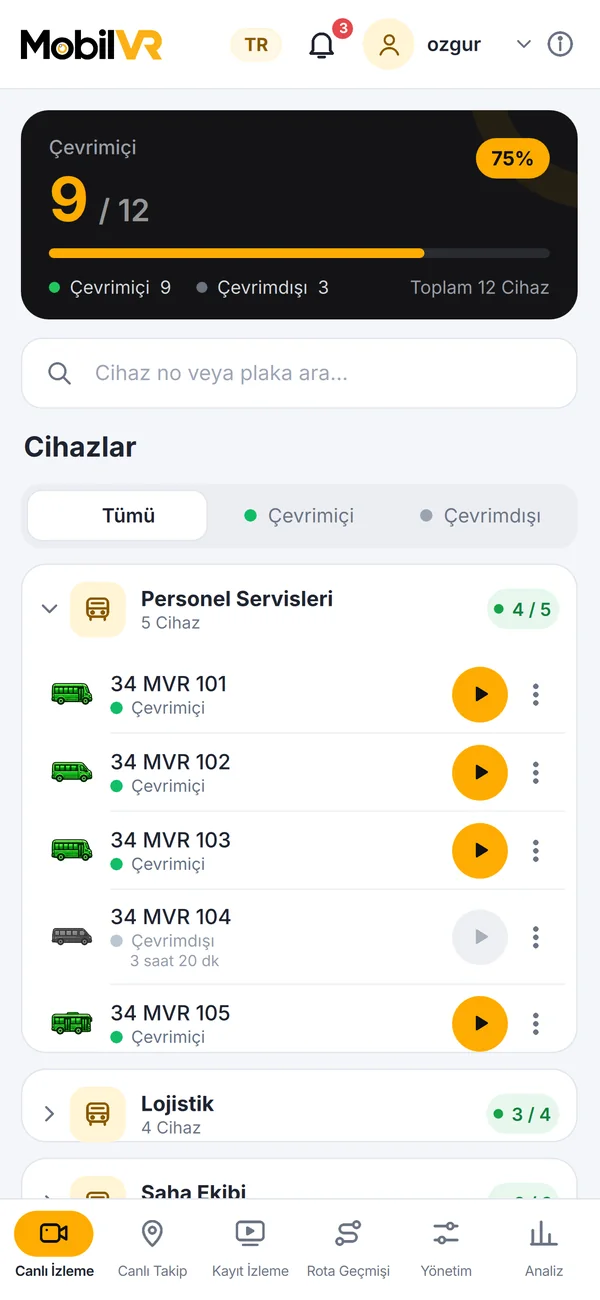Viewport: 600px width, 1300px height.
Task: Select the Tümü filter segment
Action: [117, 516]
